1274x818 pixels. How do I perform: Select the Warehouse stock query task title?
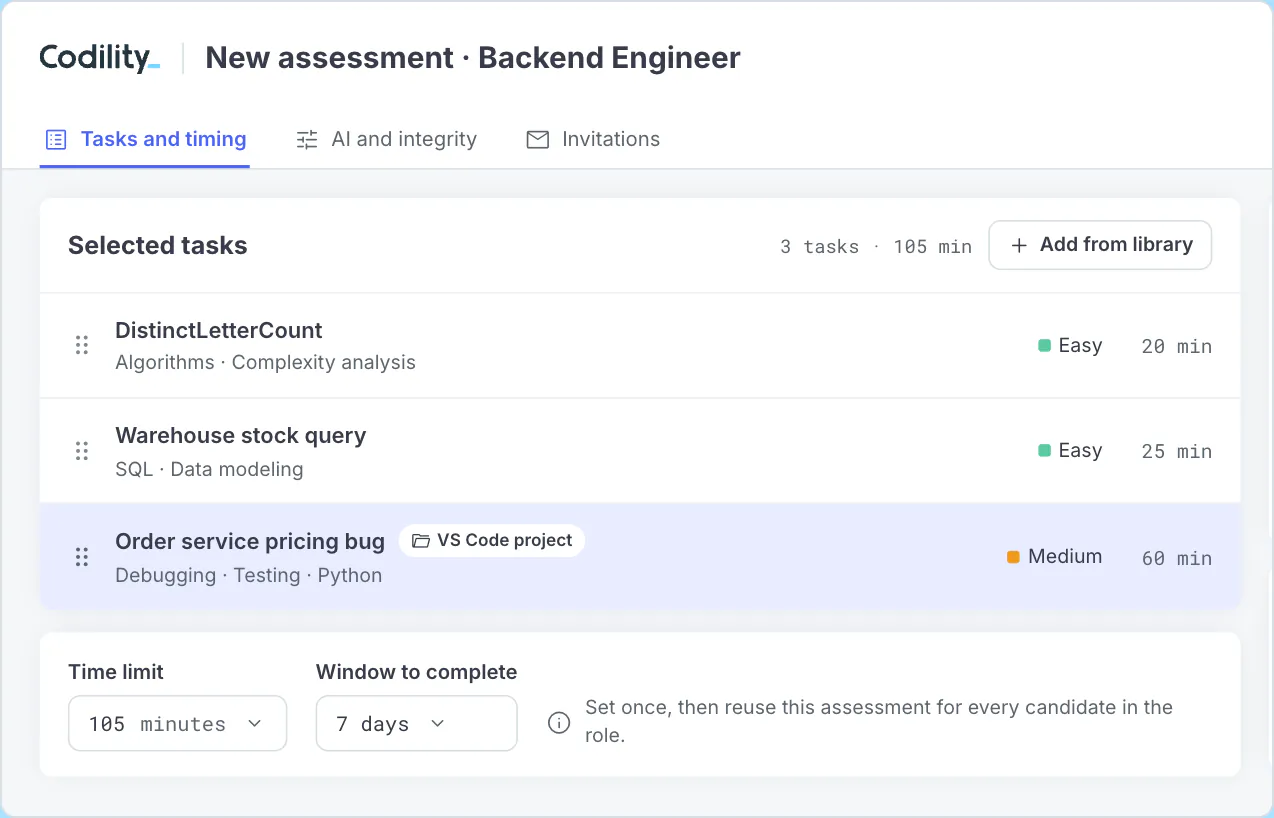(241, 435)
